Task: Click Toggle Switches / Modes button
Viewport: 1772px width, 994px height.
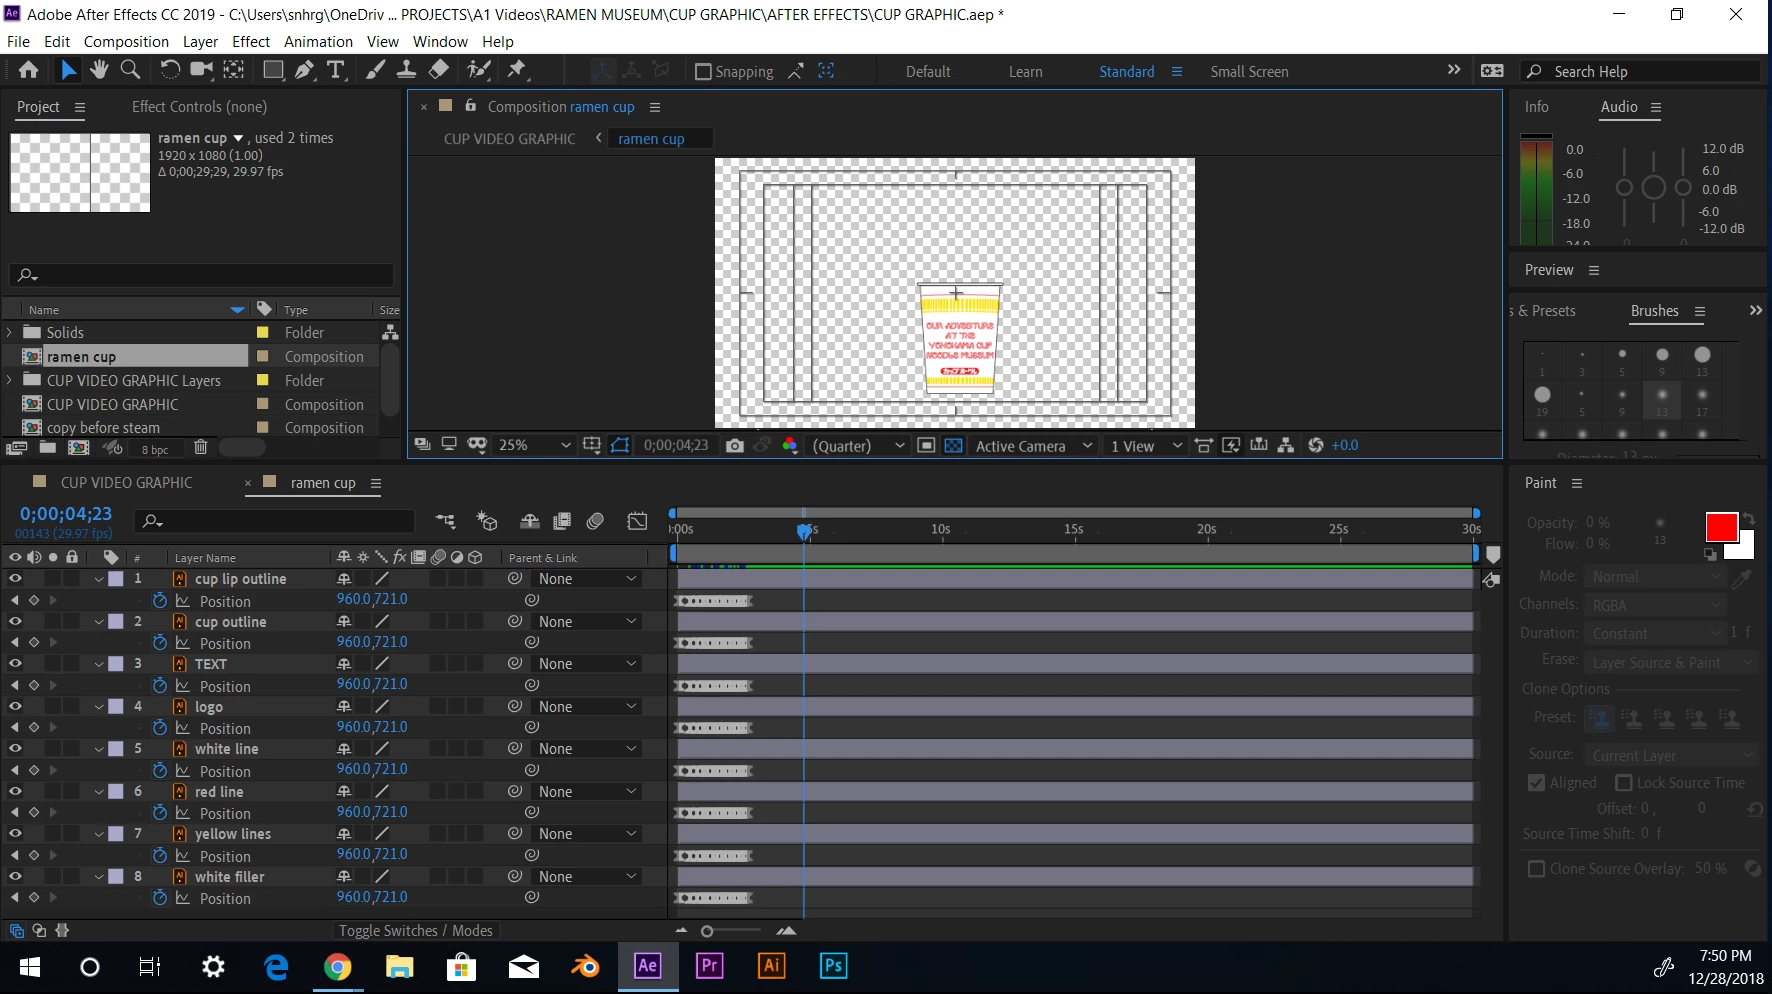Action: click(x=415, y=931)
